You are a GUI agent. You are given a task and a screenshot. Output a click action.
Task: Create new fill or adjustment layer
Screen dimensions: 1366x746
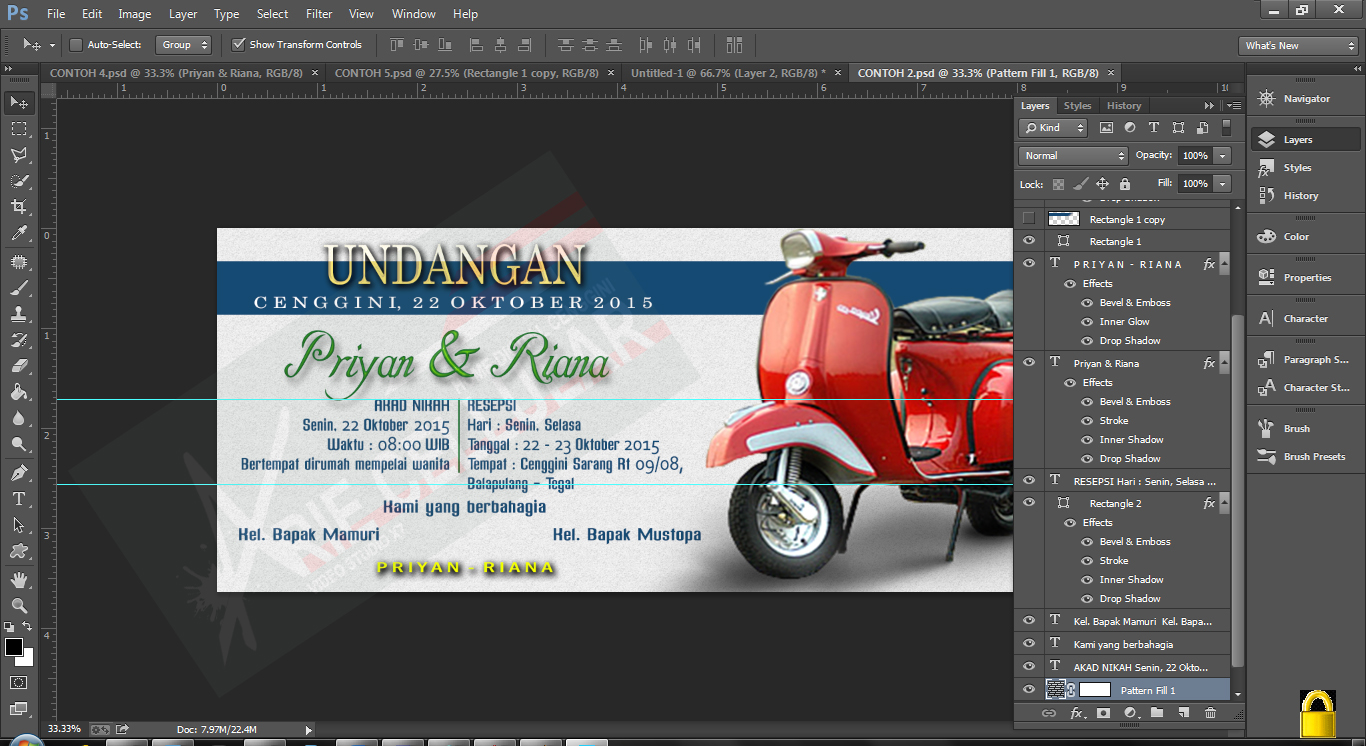tap(1131, 713)
